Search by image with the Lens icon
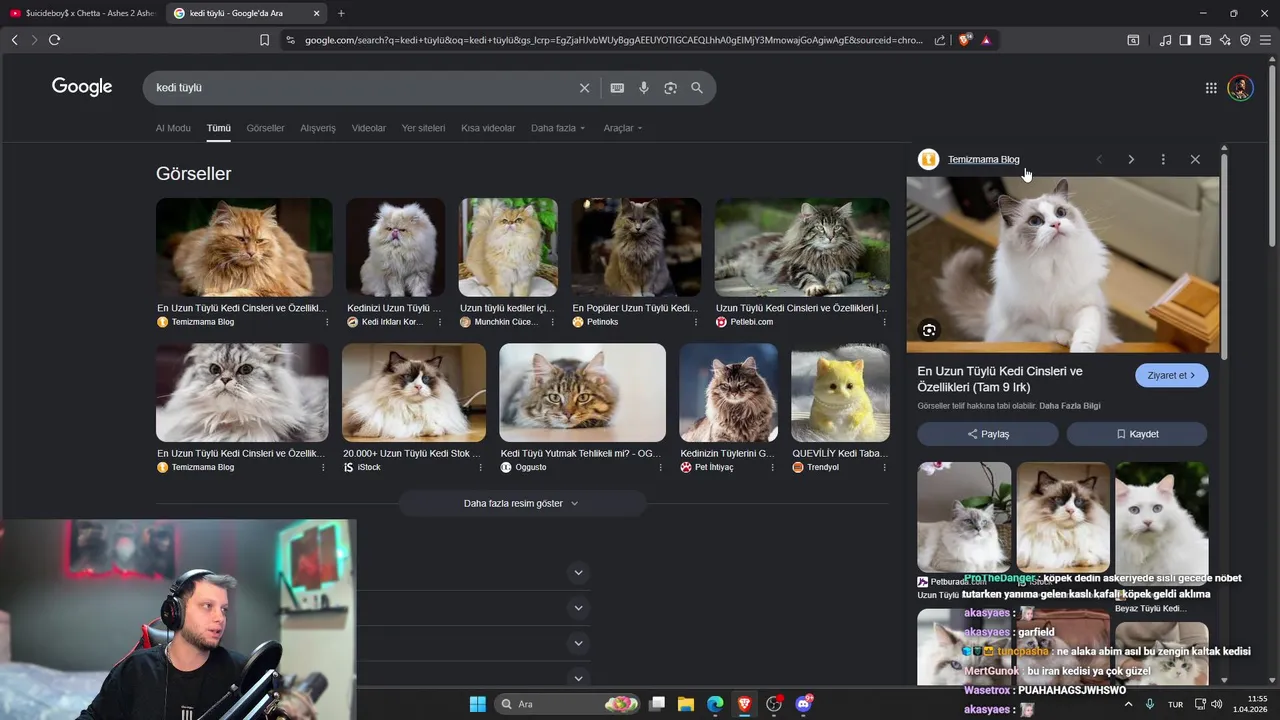 [670, 88]
